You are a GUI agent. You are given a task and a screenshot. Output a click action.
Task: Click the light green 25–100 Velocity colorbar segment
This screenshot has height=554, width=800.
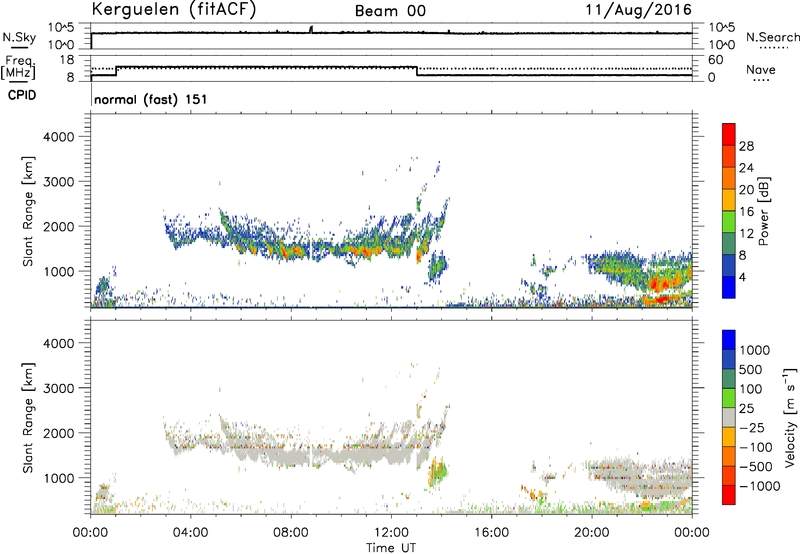(729, 398)
